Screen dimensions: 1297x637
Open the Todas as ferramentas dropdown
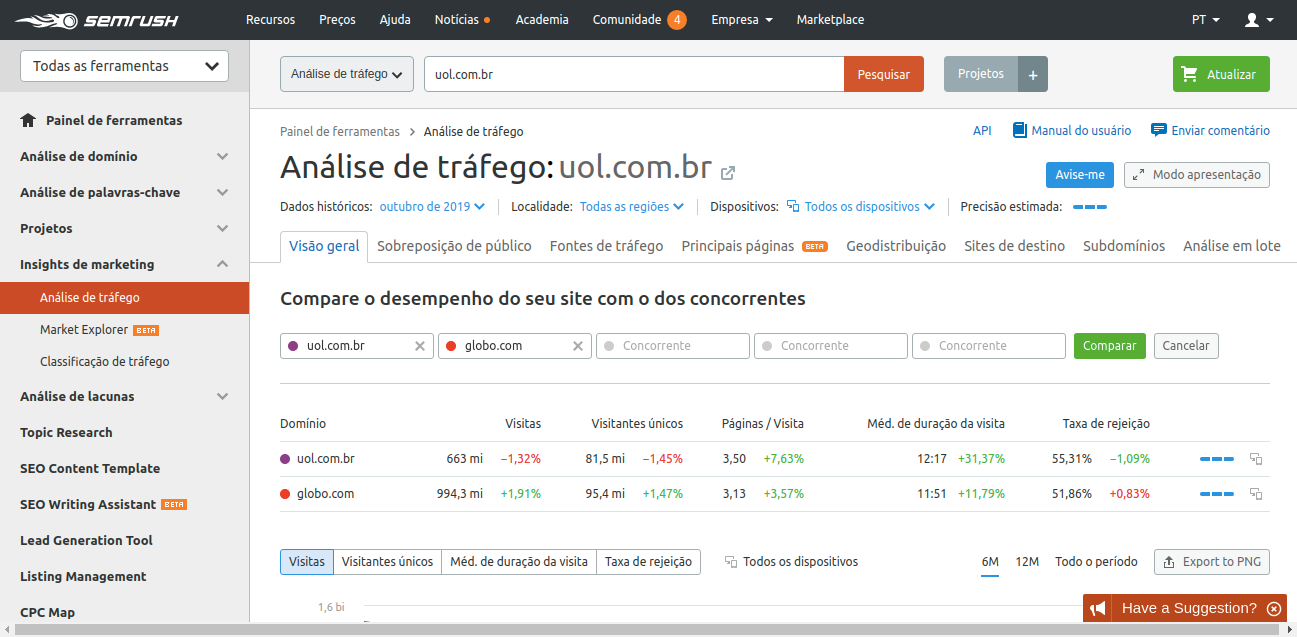pos(125,66)
